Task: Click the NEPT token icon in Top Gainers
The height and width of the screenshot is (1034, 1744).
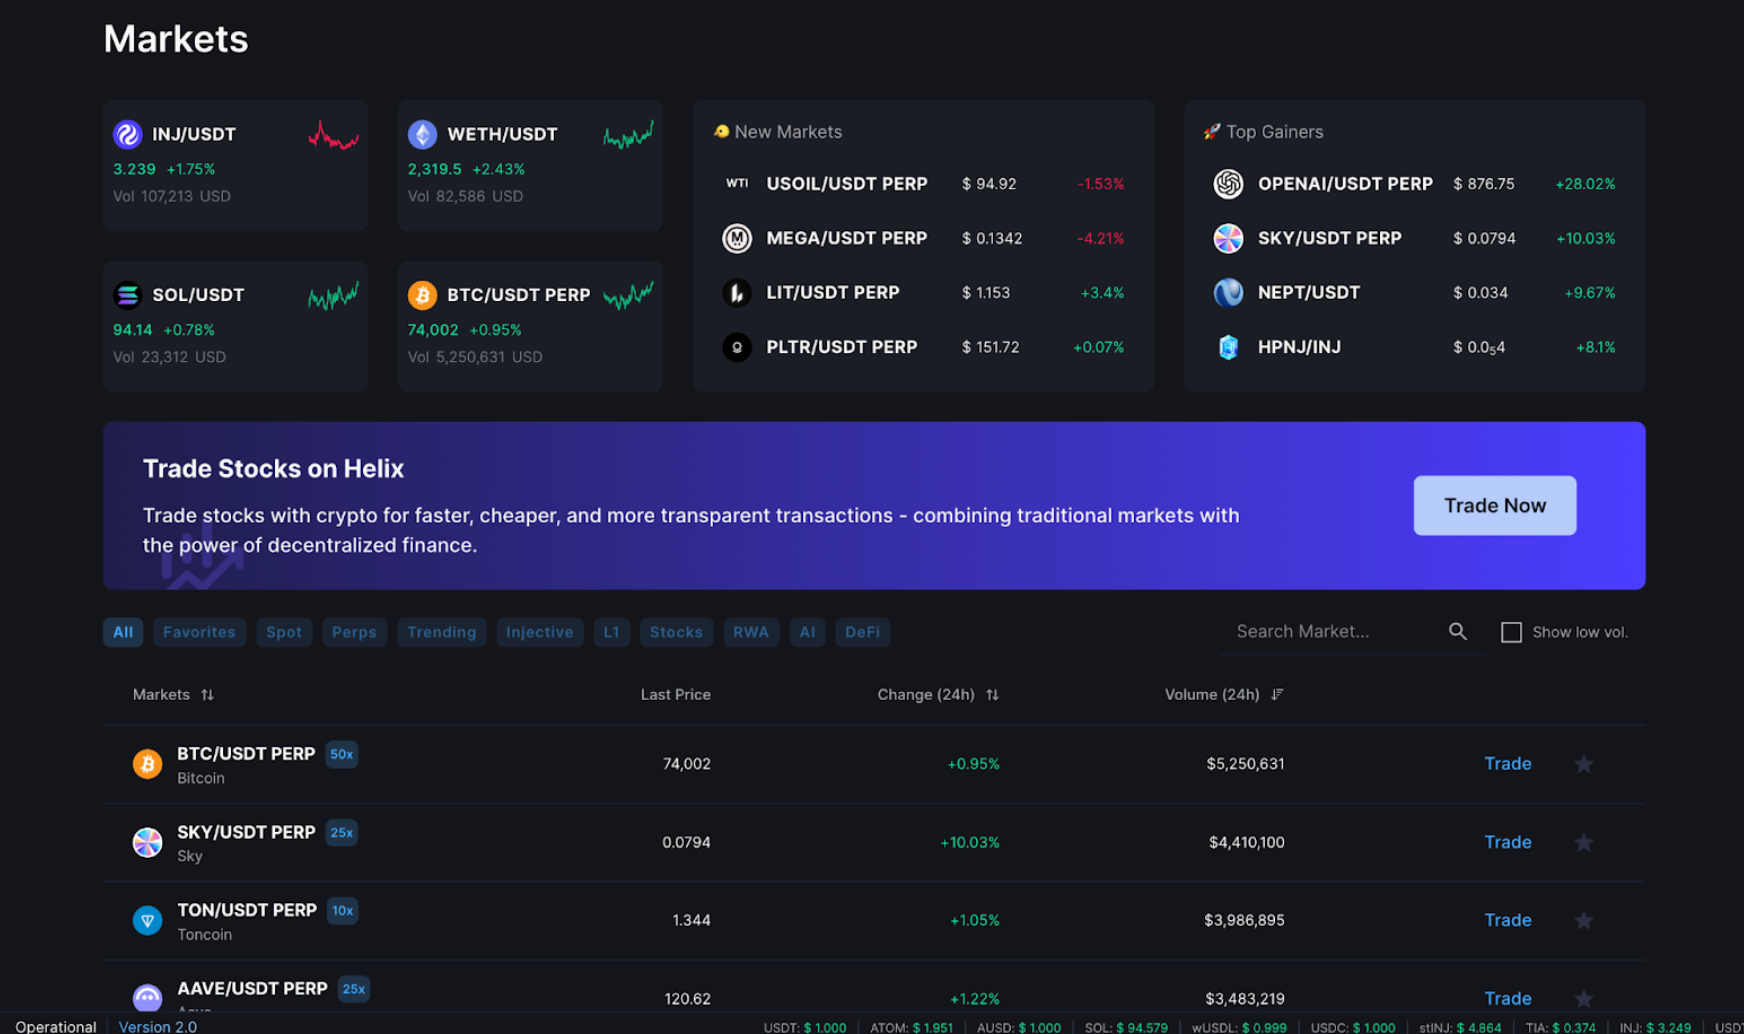Action: pos(1228,293)
